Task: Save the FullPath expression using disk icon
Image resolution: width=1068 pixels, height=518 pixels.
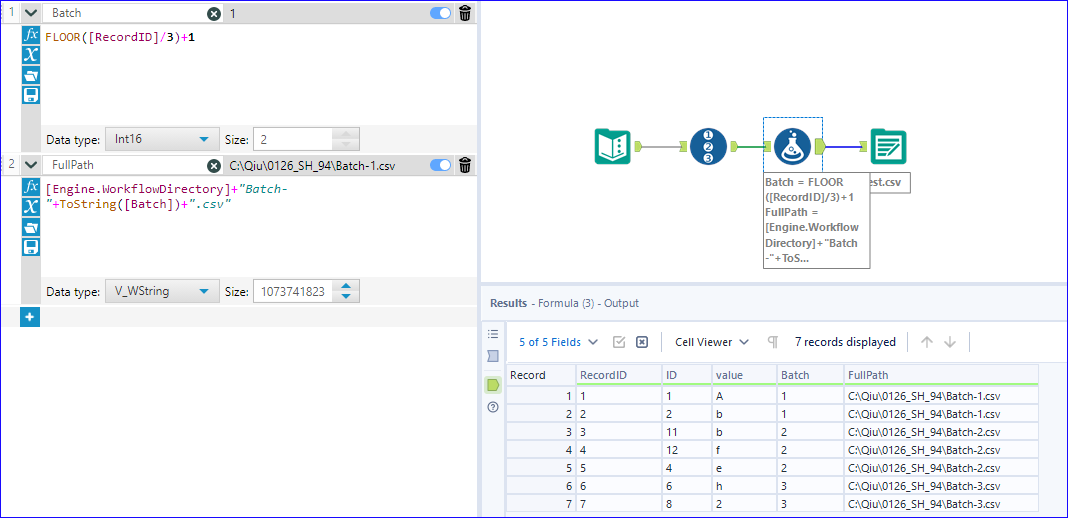Action: pos(31,246)
